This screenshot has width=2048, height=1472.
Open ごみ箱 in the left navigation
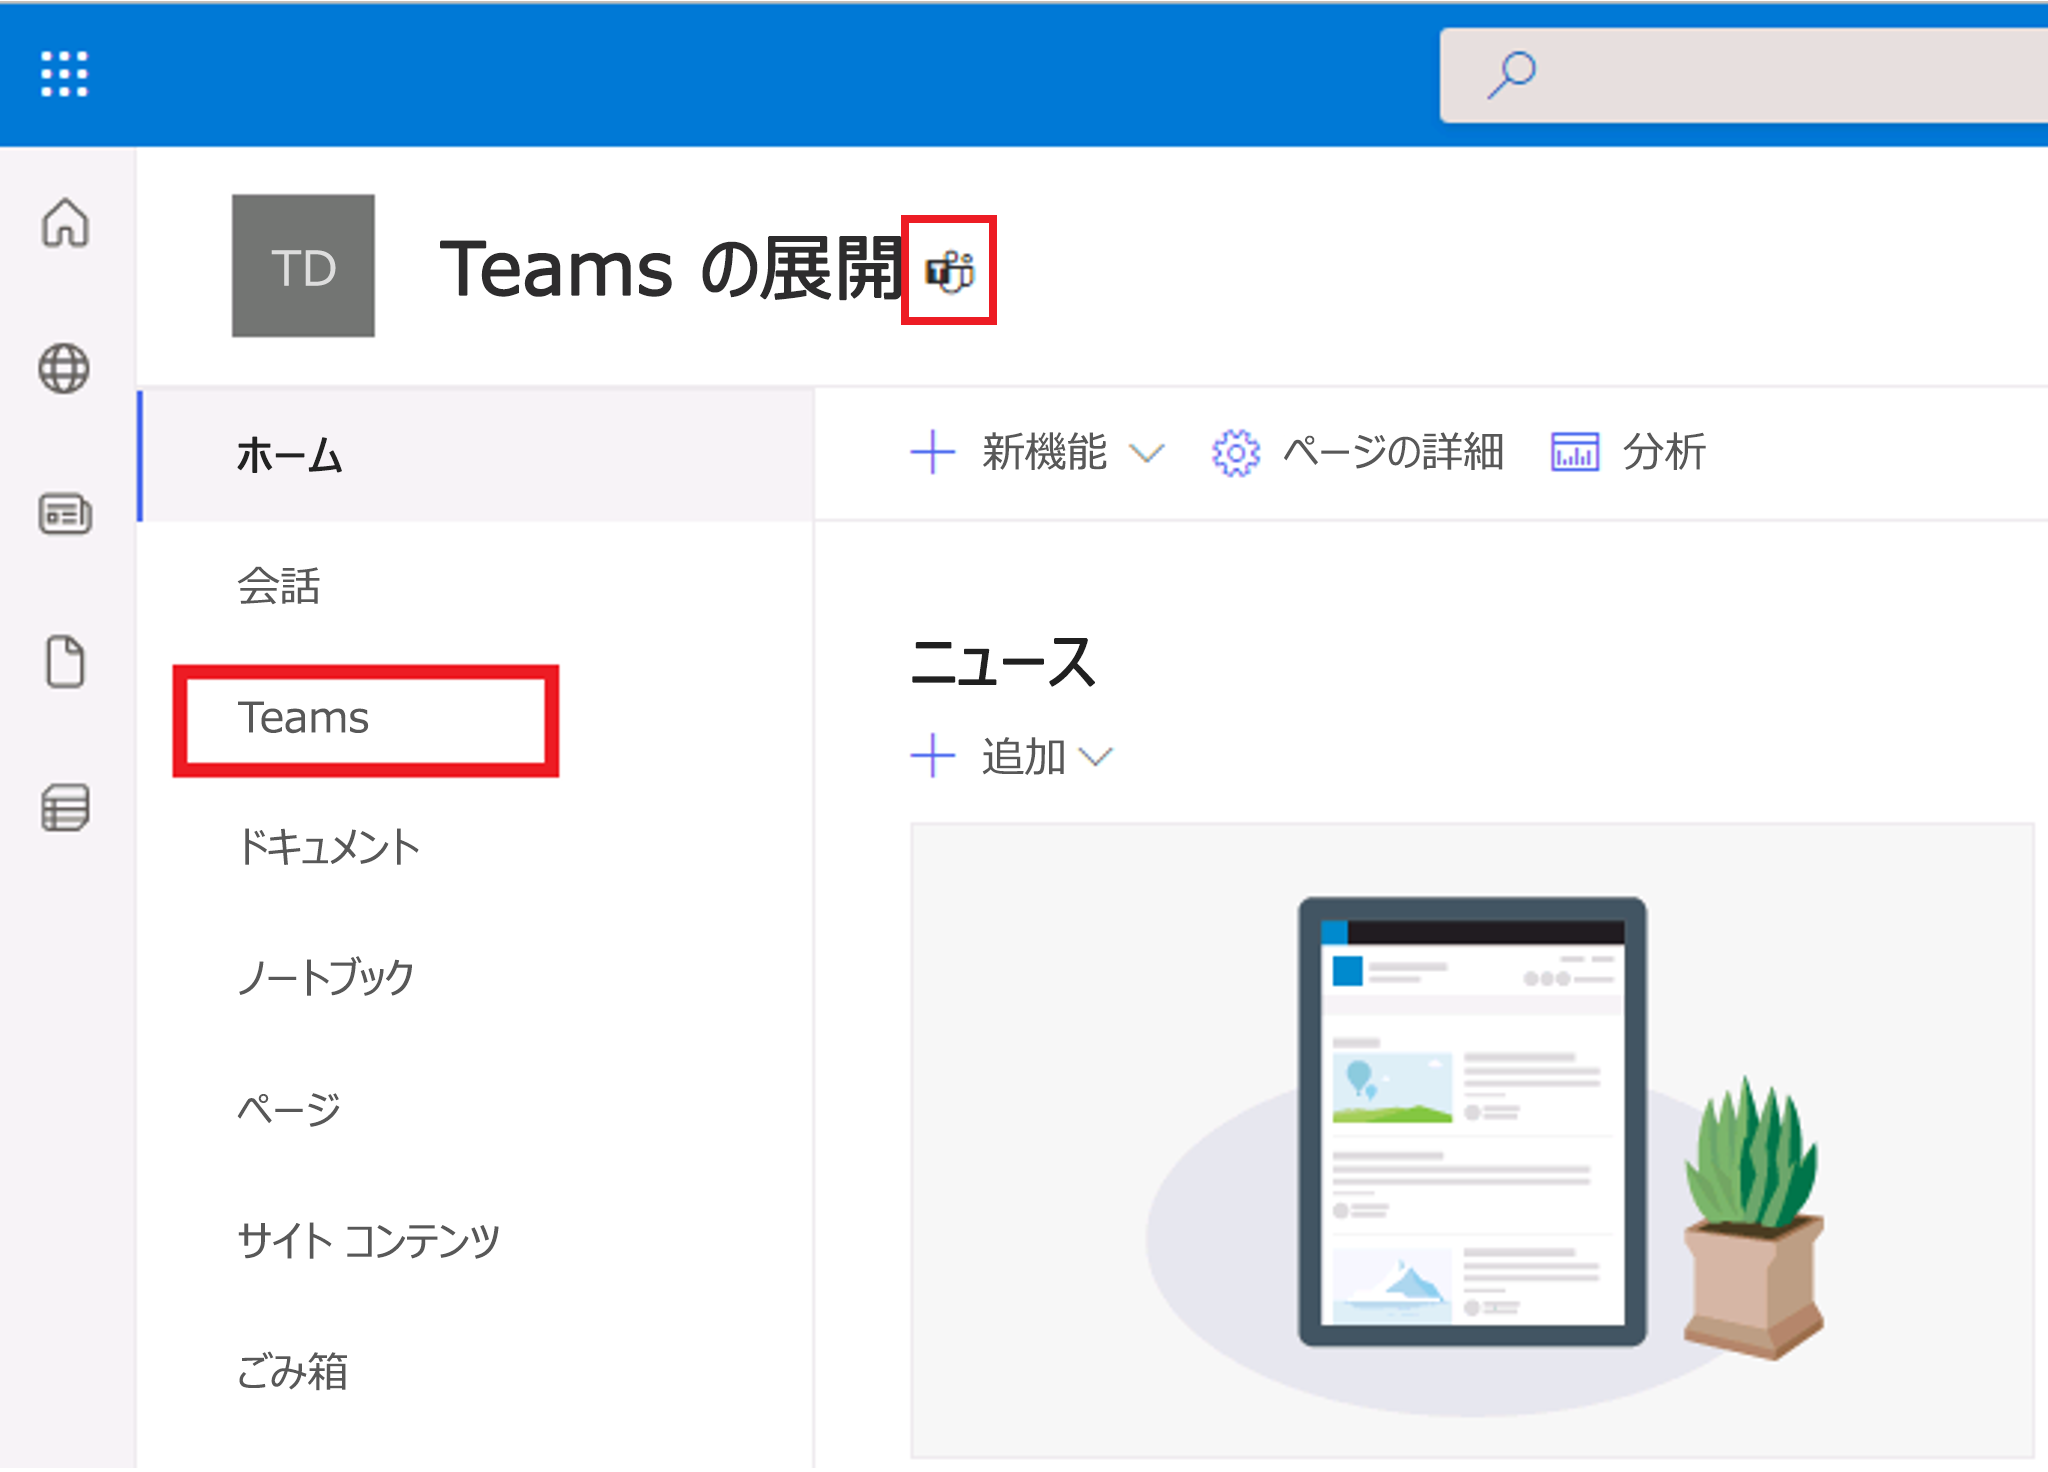click(292, 1371)
